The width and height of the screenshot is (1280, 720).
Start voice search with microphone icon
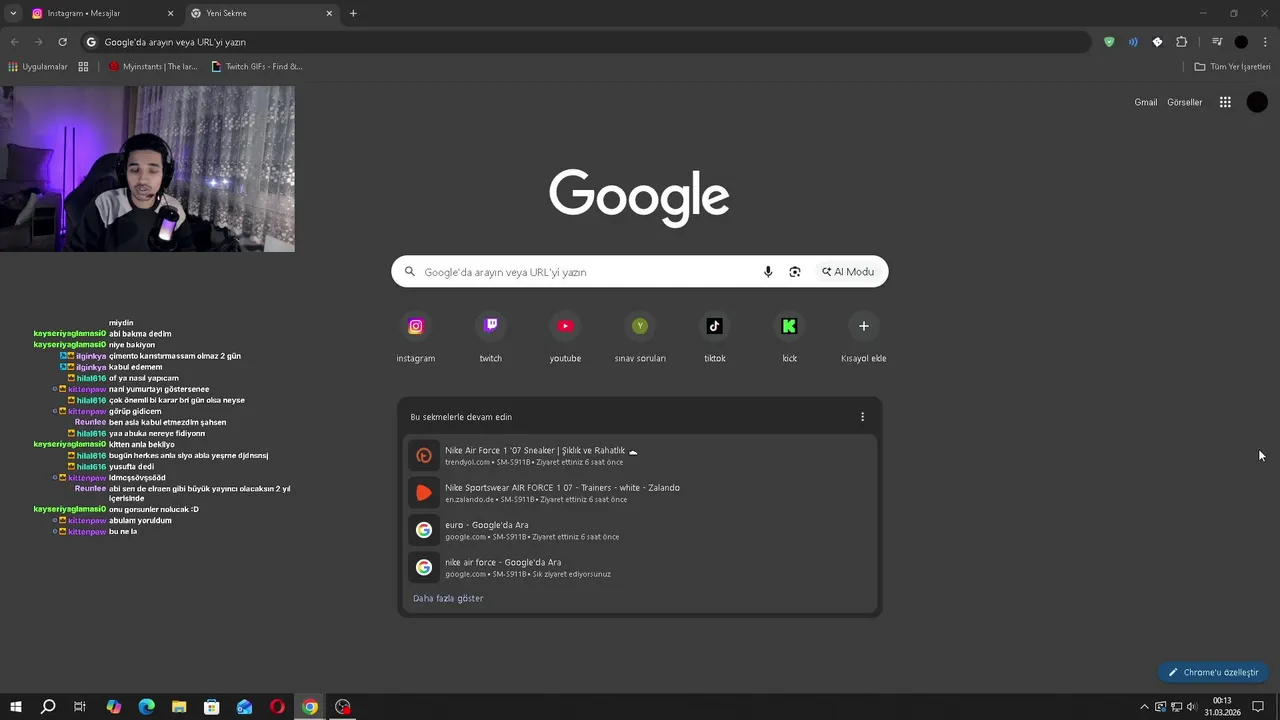(768, 272)
